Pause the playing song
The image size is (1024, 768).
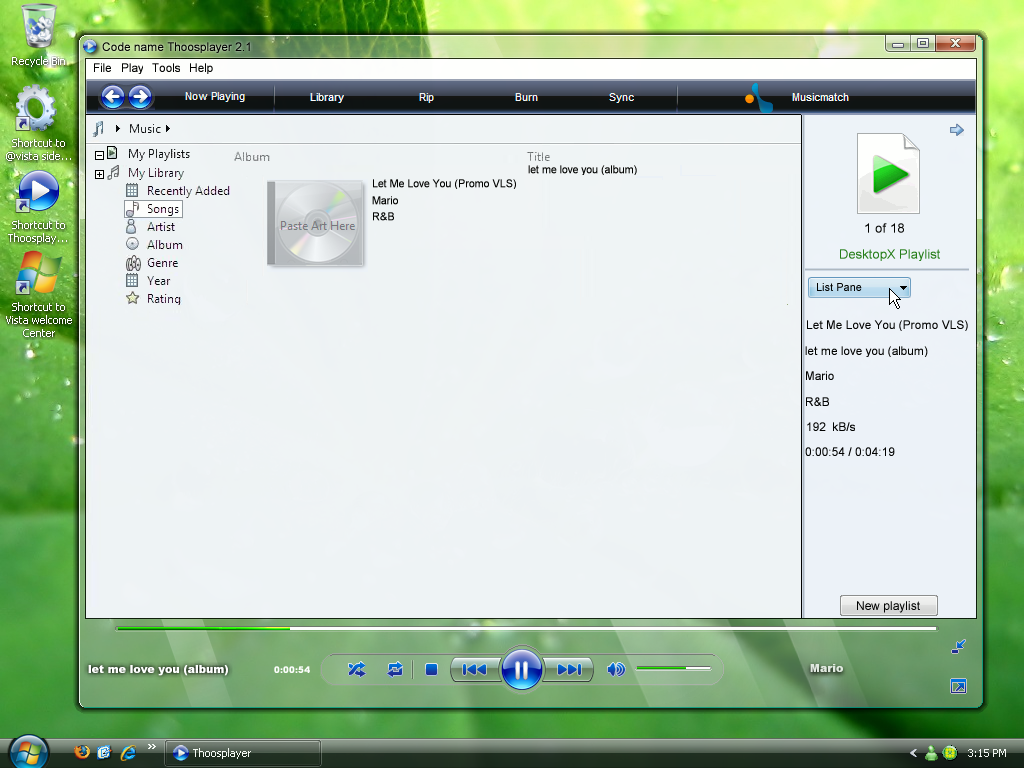[521, 669]
